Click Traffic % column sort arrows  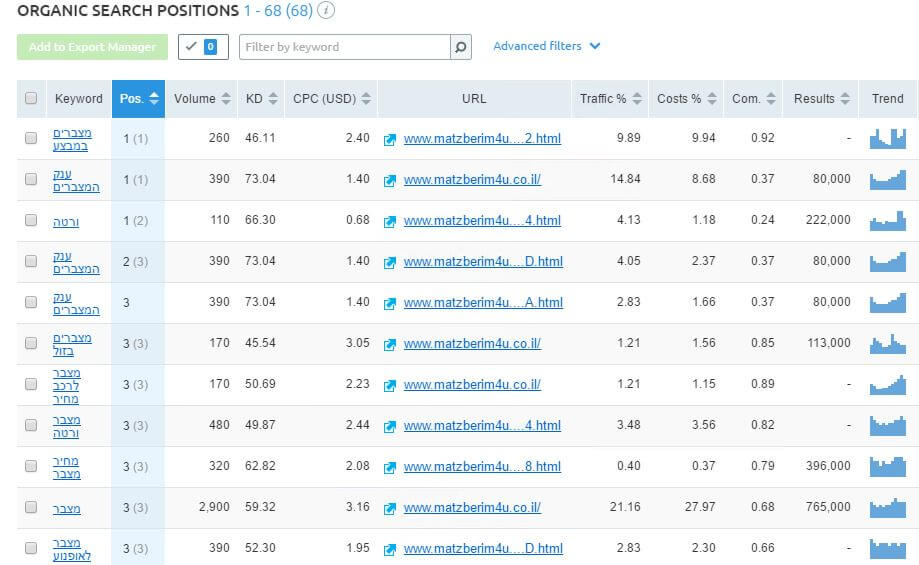pos(637,98)
